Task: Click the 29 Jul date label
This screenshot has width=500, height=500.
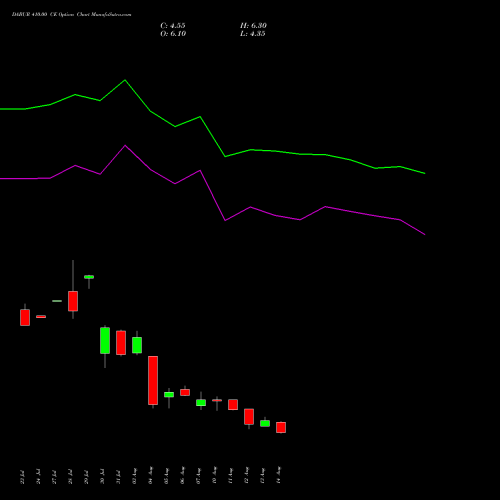Action: pos(86,477)
